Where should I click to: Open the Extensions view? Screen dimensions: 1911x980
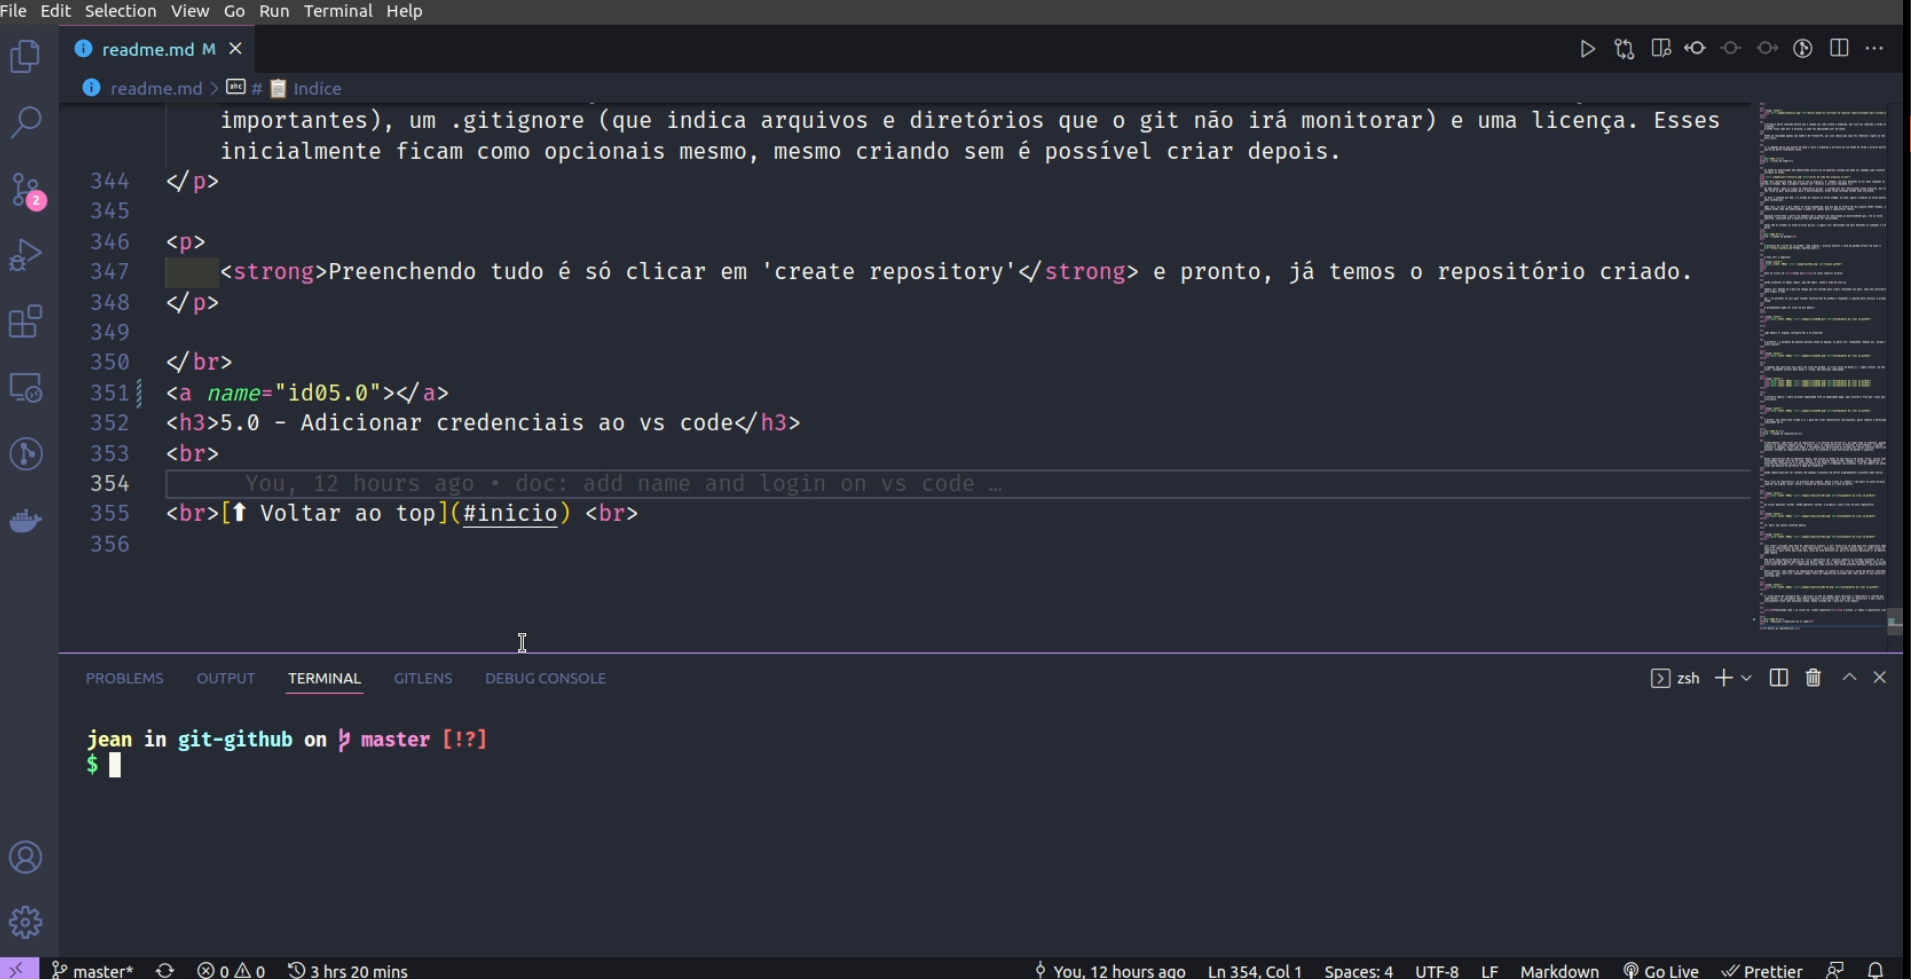pos(26,322)
